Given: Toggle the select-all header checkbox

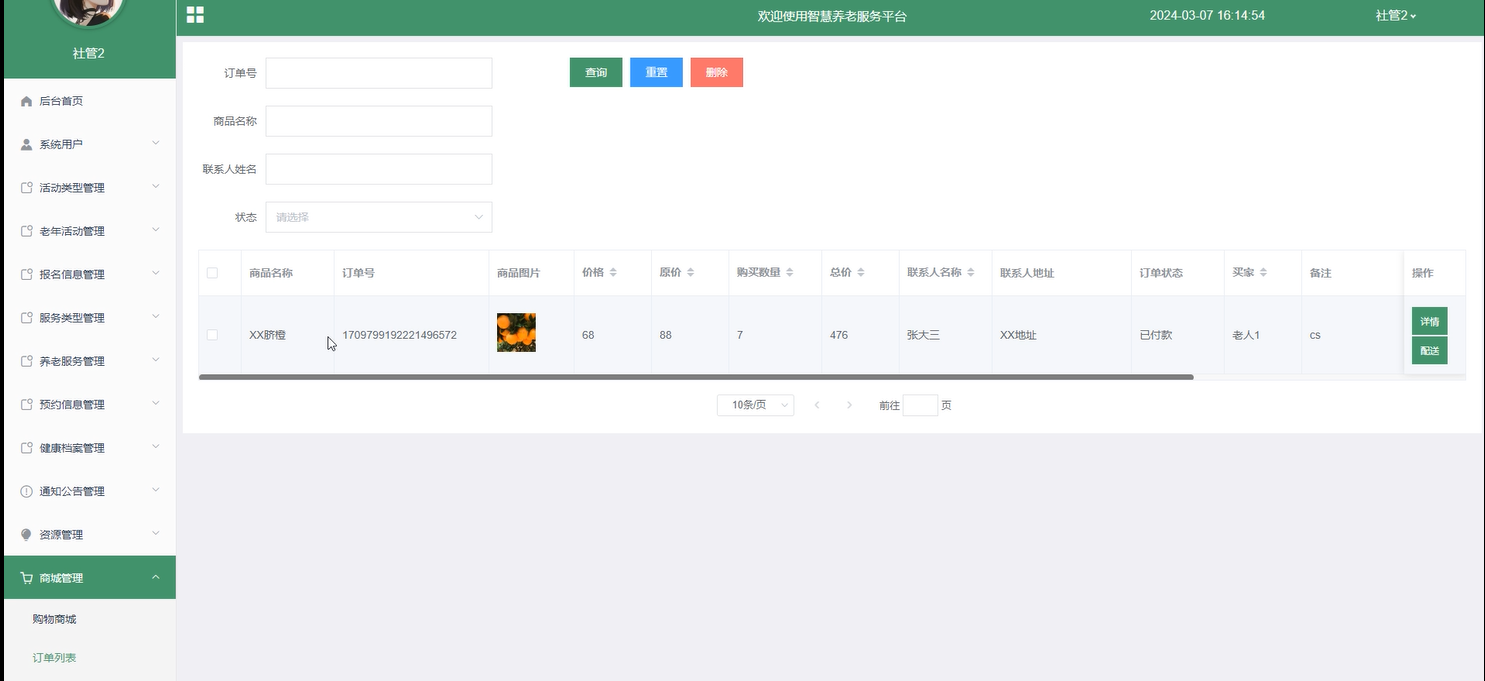Looking at the screenshot, I should click(212, 273).
